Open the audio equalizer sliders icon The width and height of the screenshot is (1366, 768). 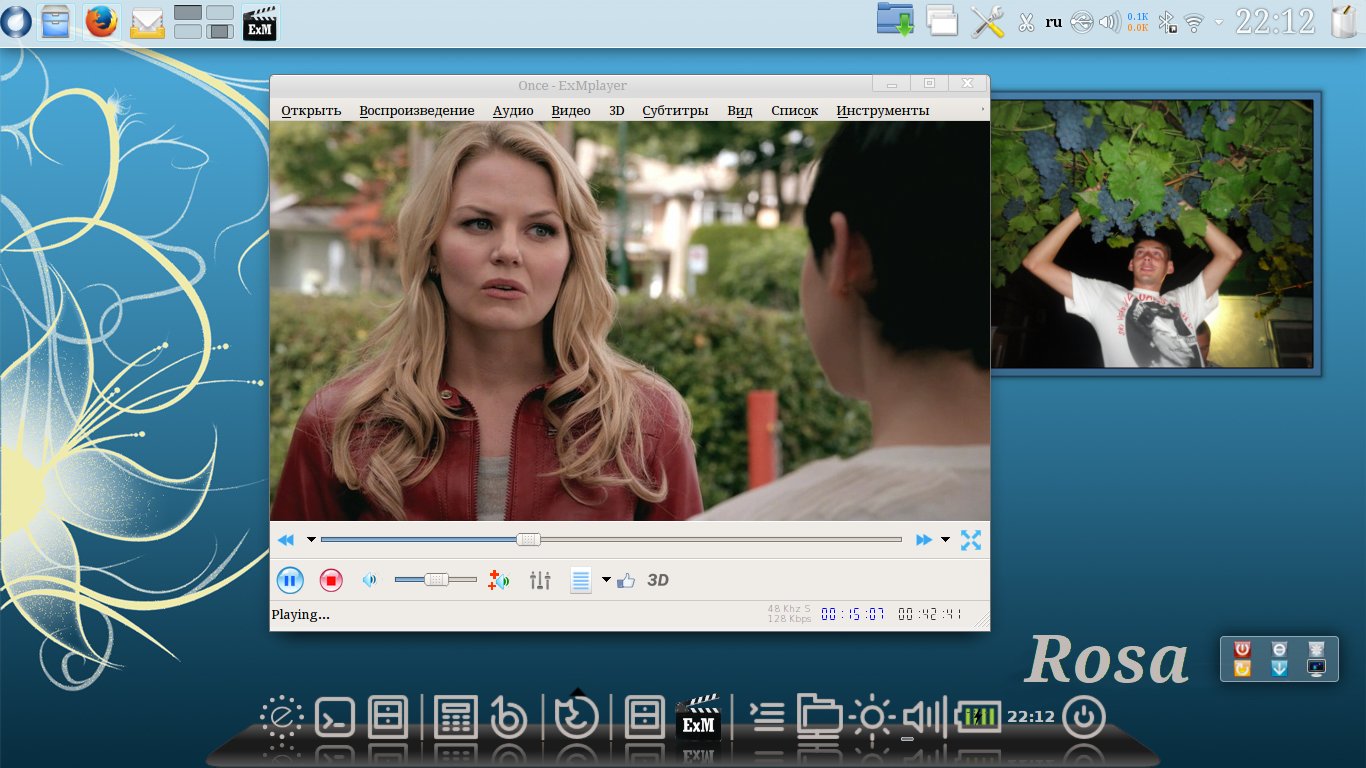[x=540, y=580]
